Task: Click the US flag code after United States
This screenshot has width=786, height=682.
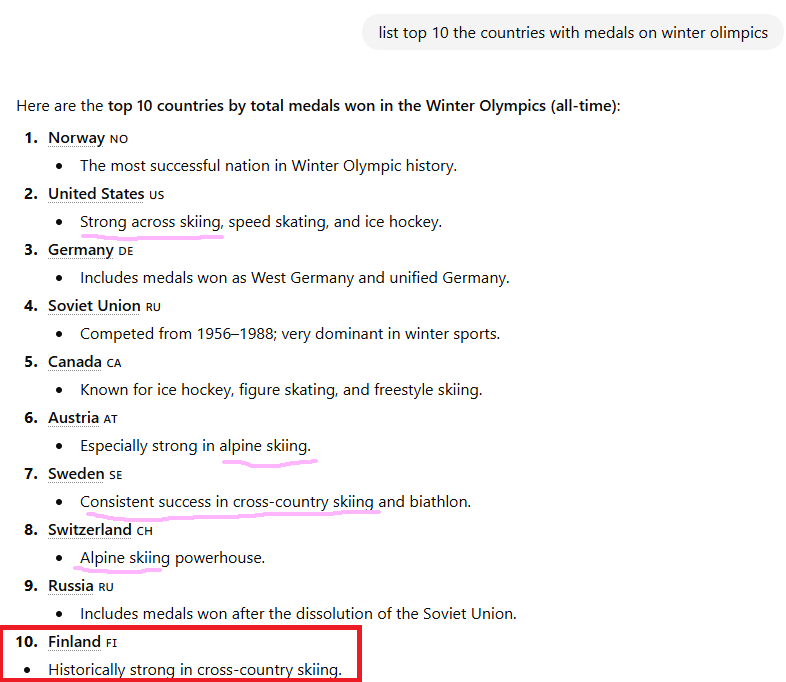Action: click(x=156, y=195)
